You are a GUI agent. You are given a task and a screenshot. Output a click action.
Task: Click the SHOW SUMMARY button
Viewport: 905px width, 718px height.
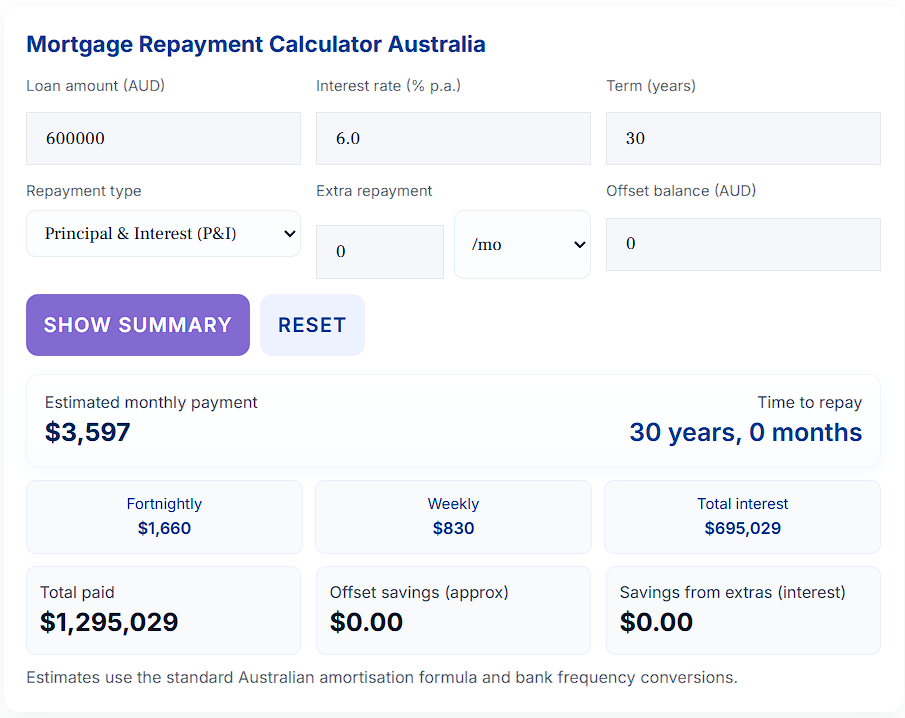coord(138,325)
